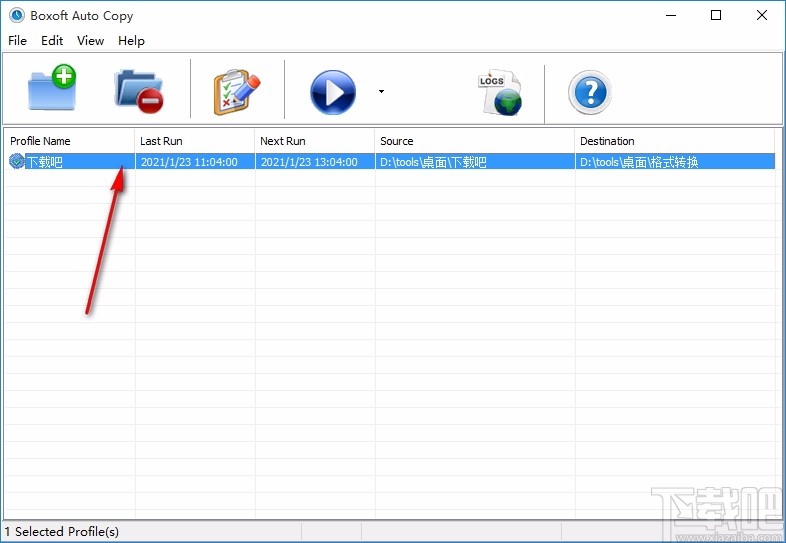
Task: Open the Logs viewer icon
Action: (x=500, y=92)
